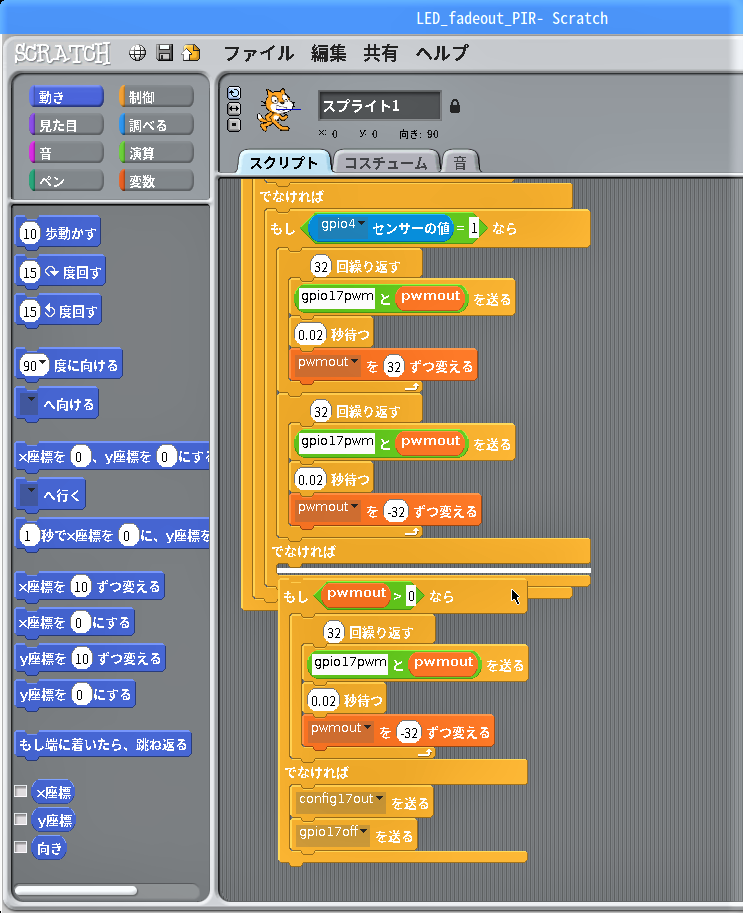This screenshot has width=743, height=913.
Task: Click the share project icon
Action: pos(191,53)
